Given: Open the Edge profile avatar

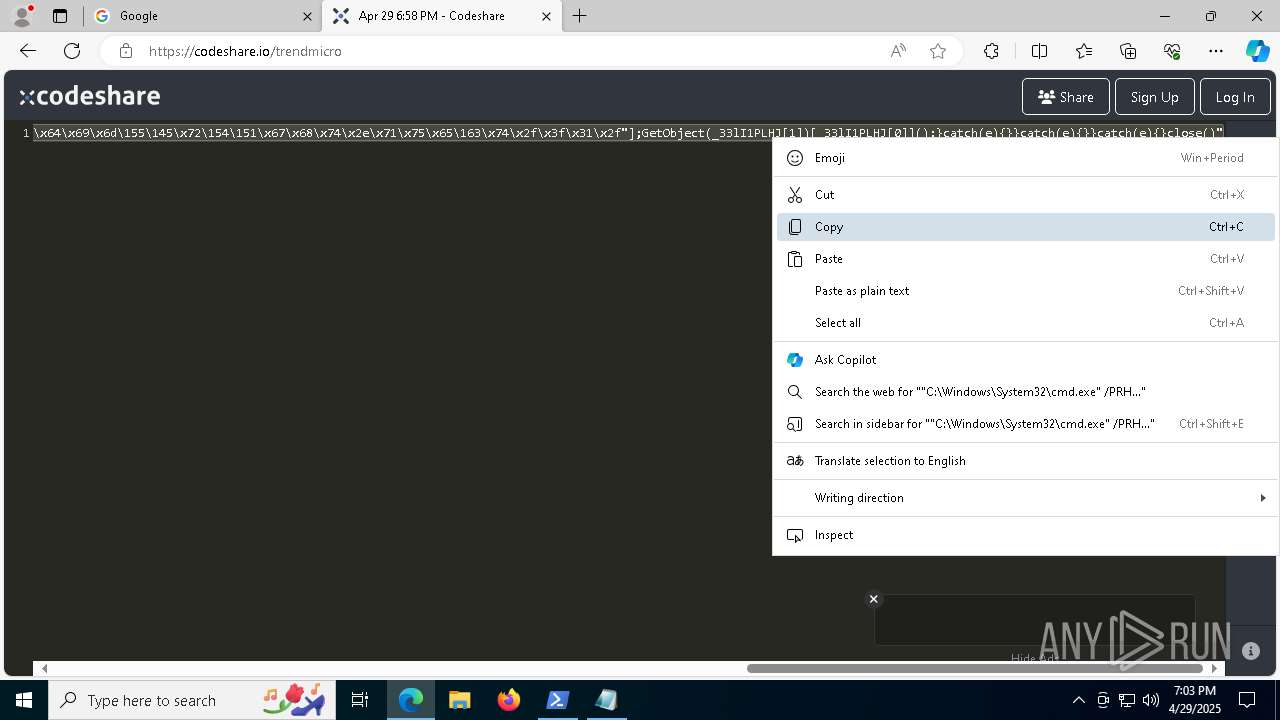Looking at the screenshot, I should pos(22,15).
